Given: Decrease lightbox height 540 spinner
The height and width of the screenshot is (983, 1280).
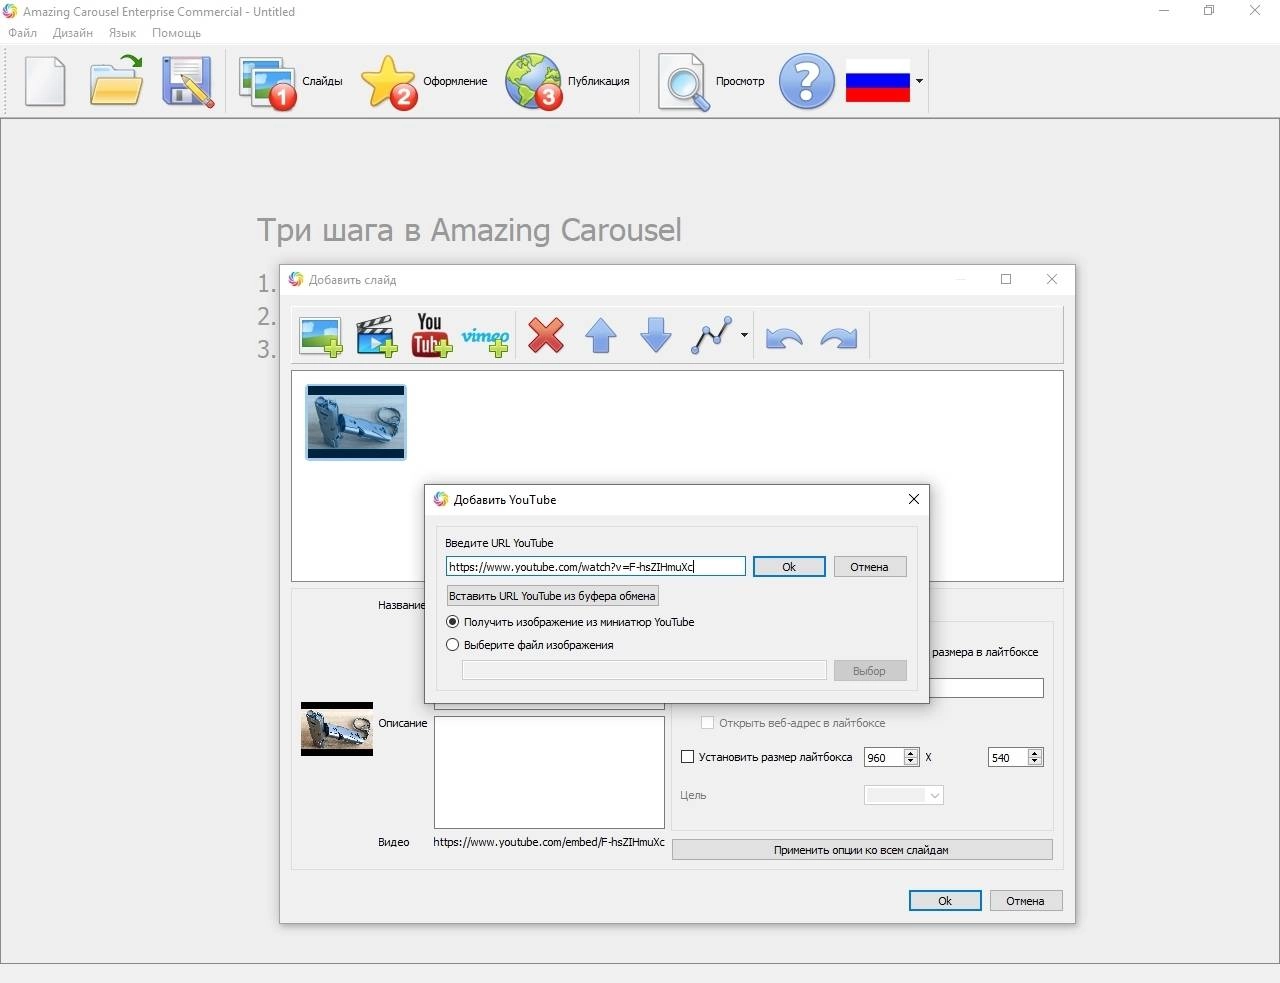Looking at the screenshot, I should click(x=1035, y=762).
